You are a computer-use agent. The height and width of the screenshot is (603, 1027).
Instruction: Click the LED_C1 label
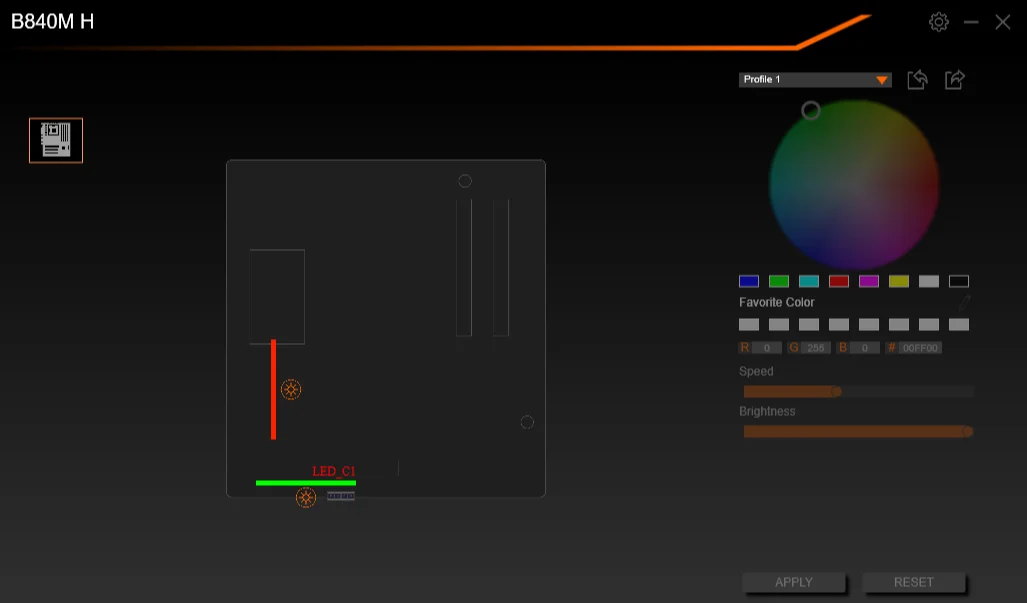click(x=333, y=471)
